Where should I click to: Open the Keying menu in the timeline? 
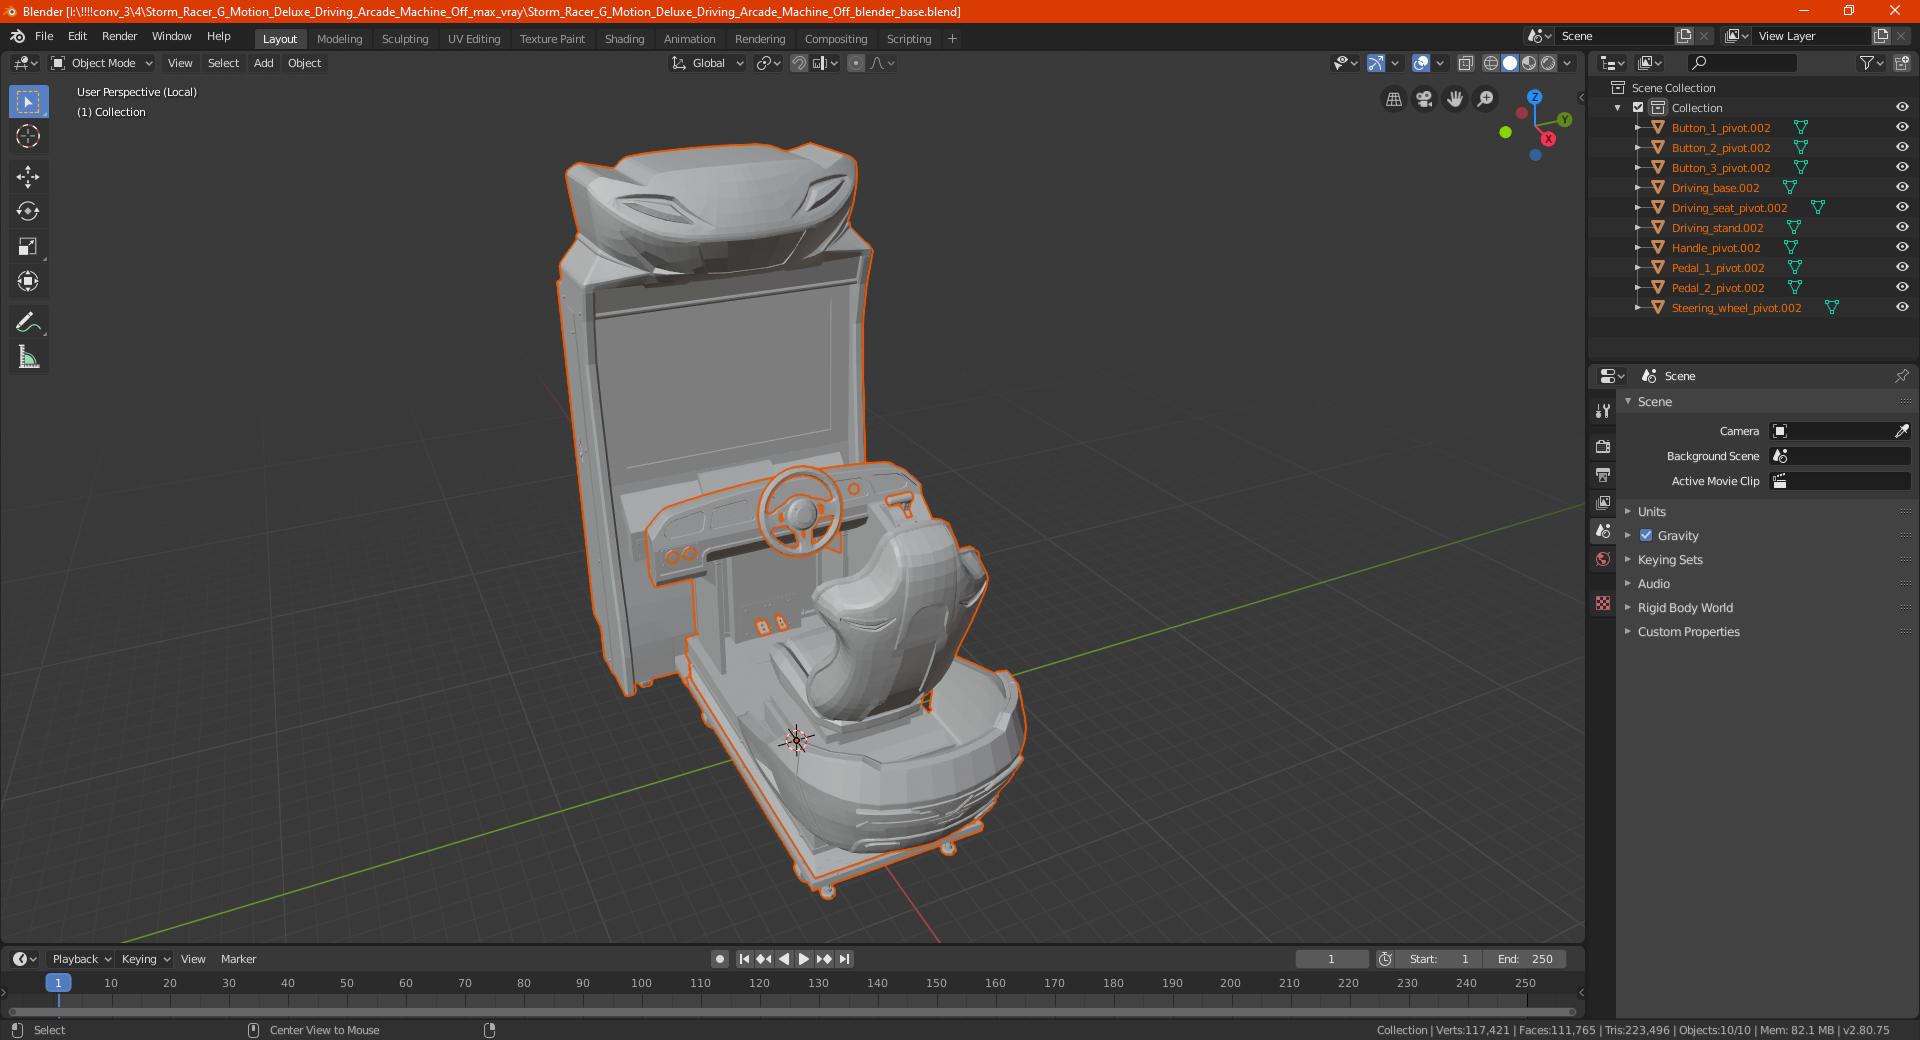point(145,959)
